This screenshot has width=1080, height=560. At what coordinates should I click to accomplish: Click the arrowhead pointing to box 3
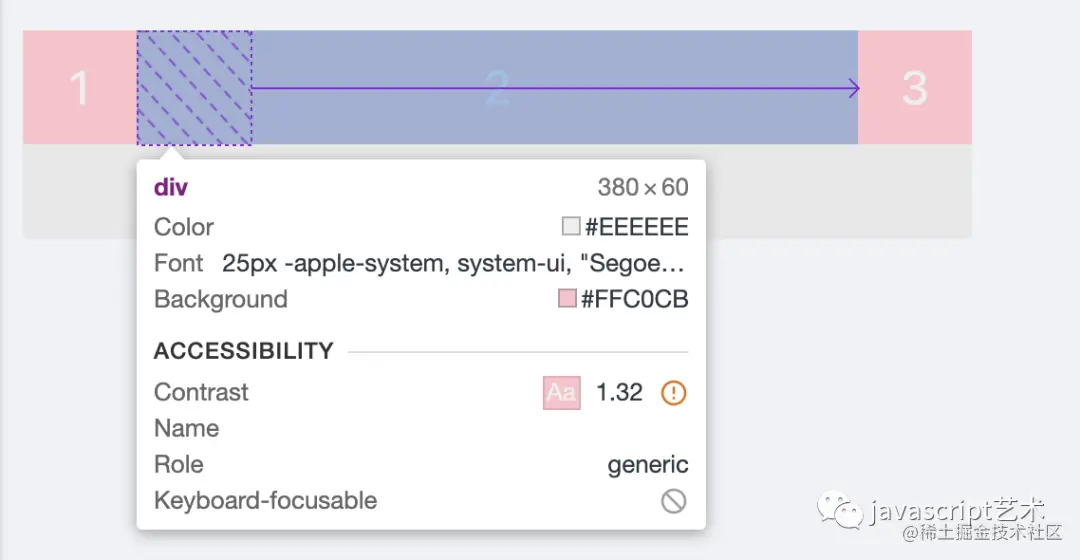point(854,88)
